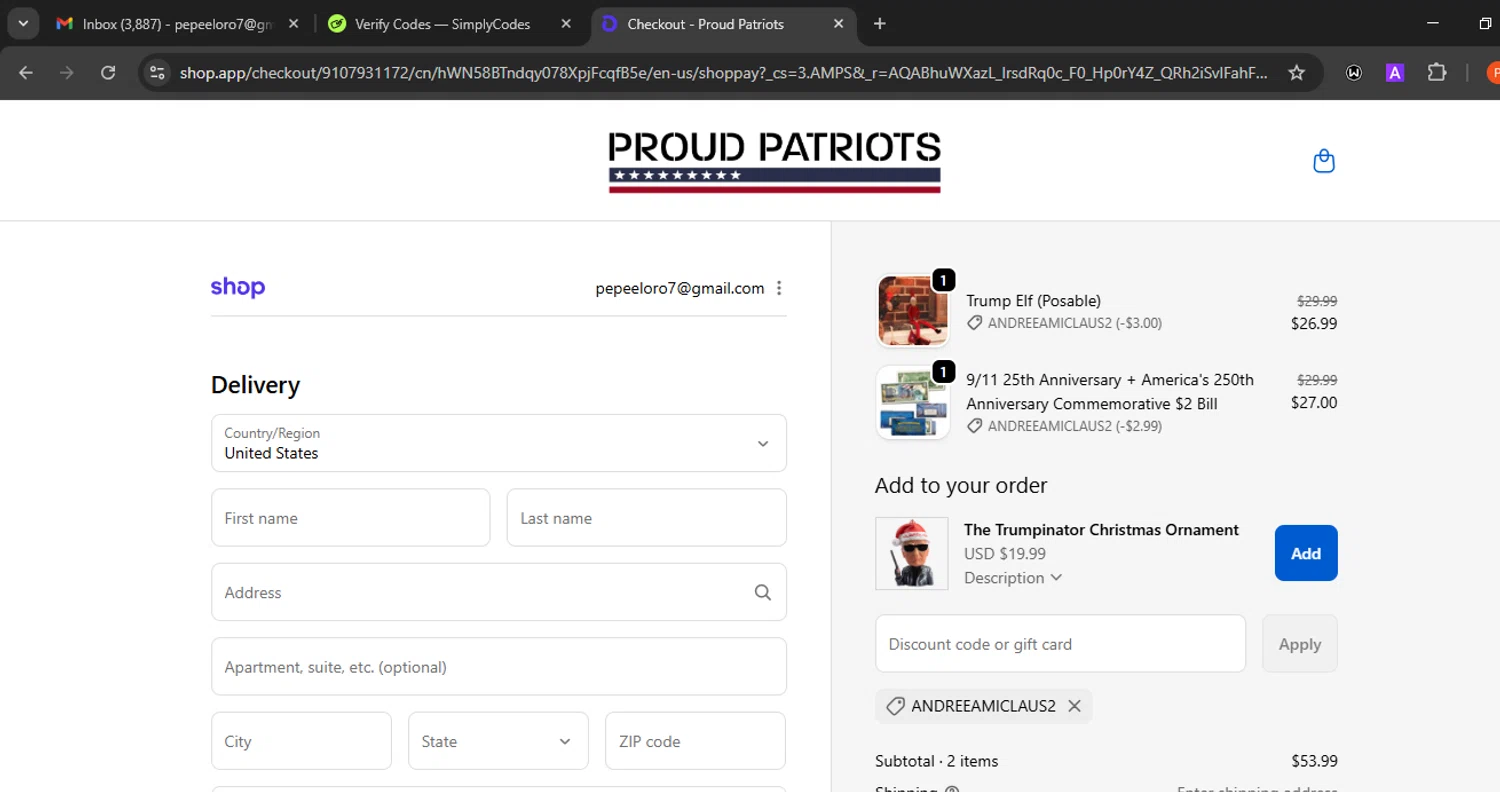
Task: Open a new browser tab
Action: click(880, 24)
